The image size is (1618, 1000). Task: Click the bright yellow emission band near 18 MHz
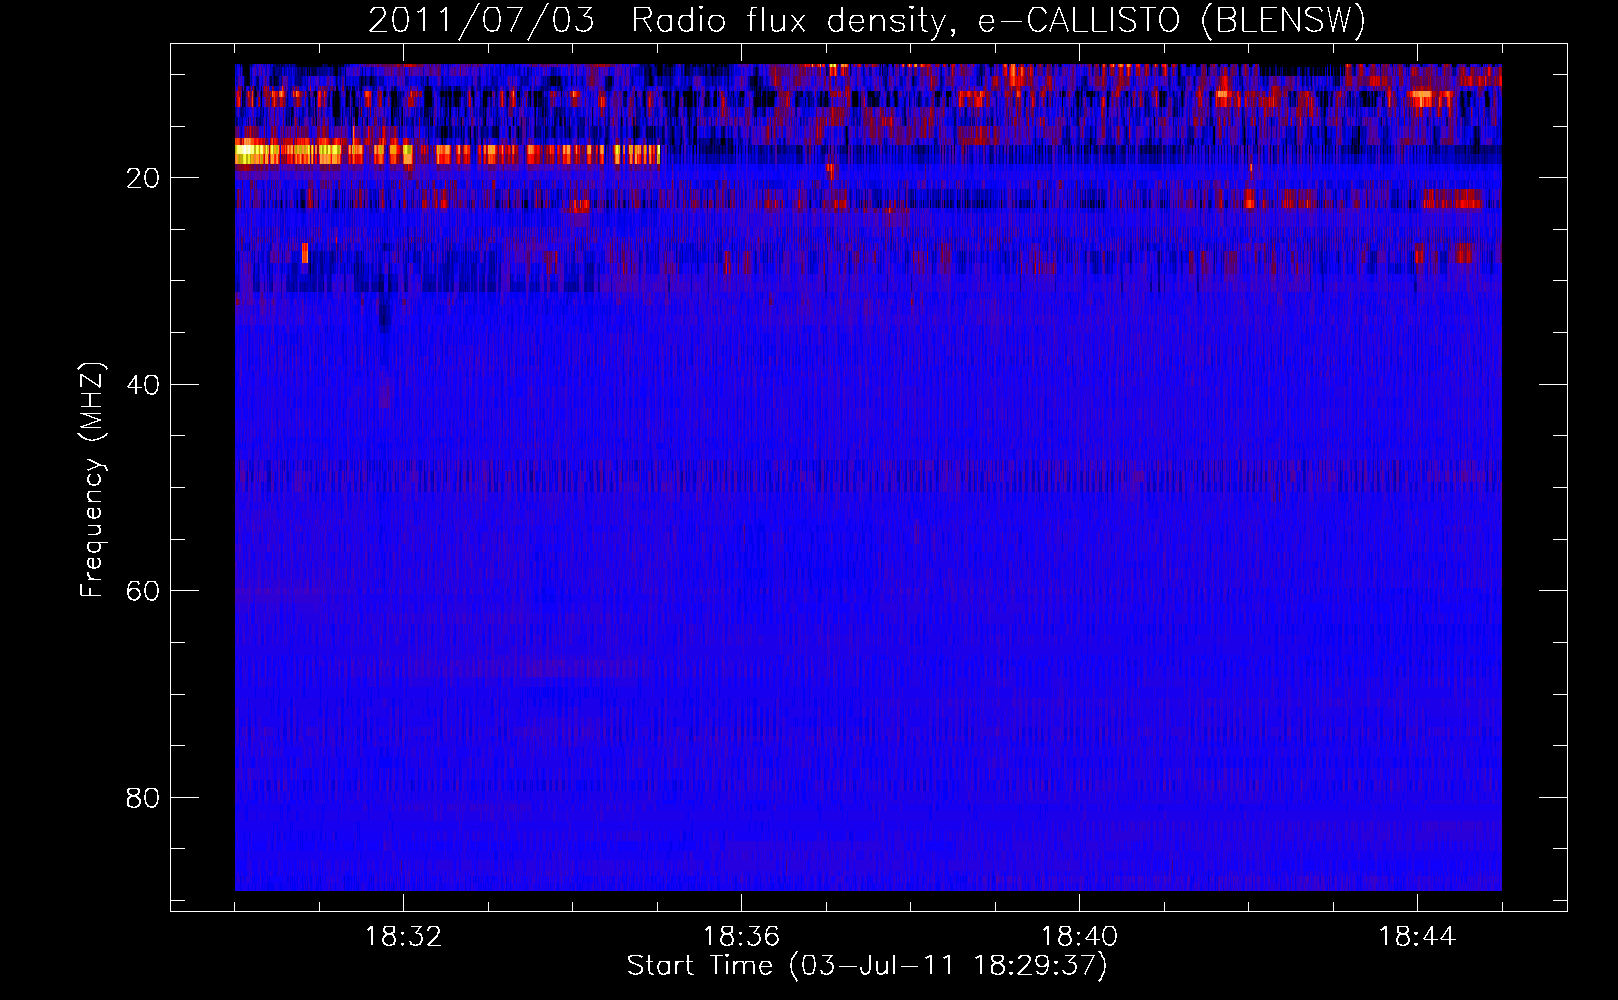[447, 154]
